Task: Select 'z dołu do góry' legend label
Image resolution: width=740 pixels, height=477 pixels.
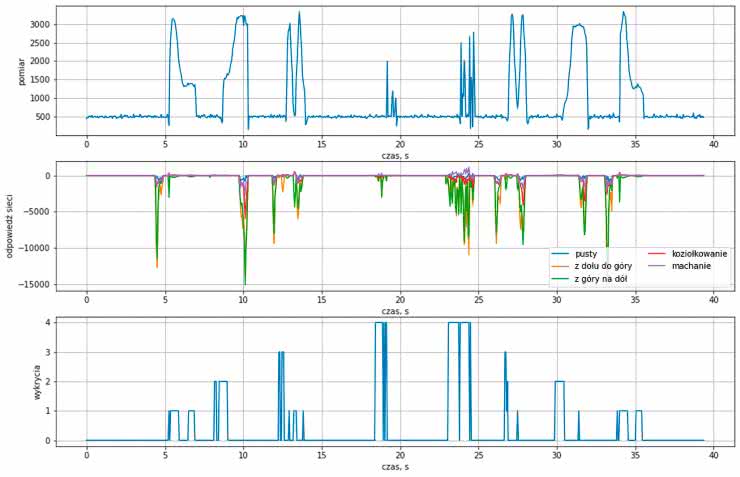Action: click(x=602, y=267)
